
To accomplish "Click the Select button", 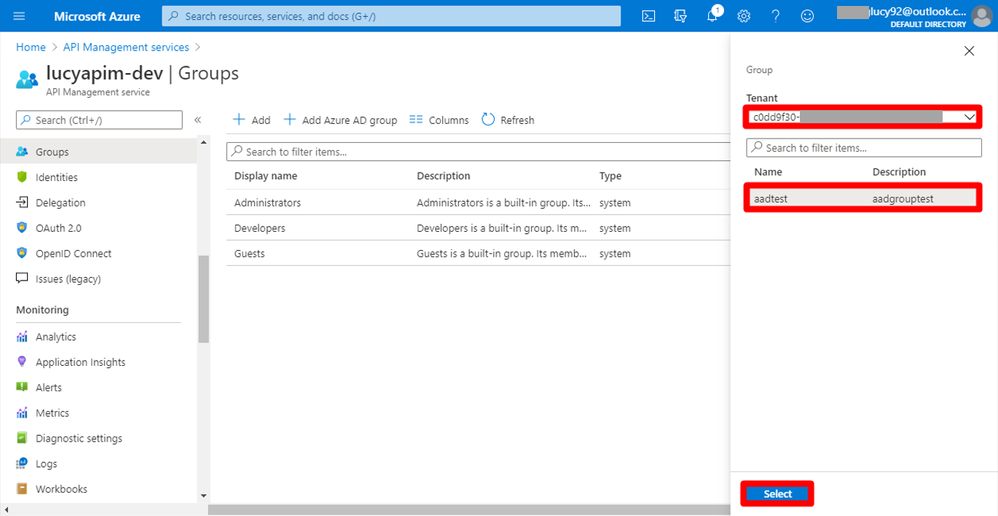I will click(x=777, y=494).
